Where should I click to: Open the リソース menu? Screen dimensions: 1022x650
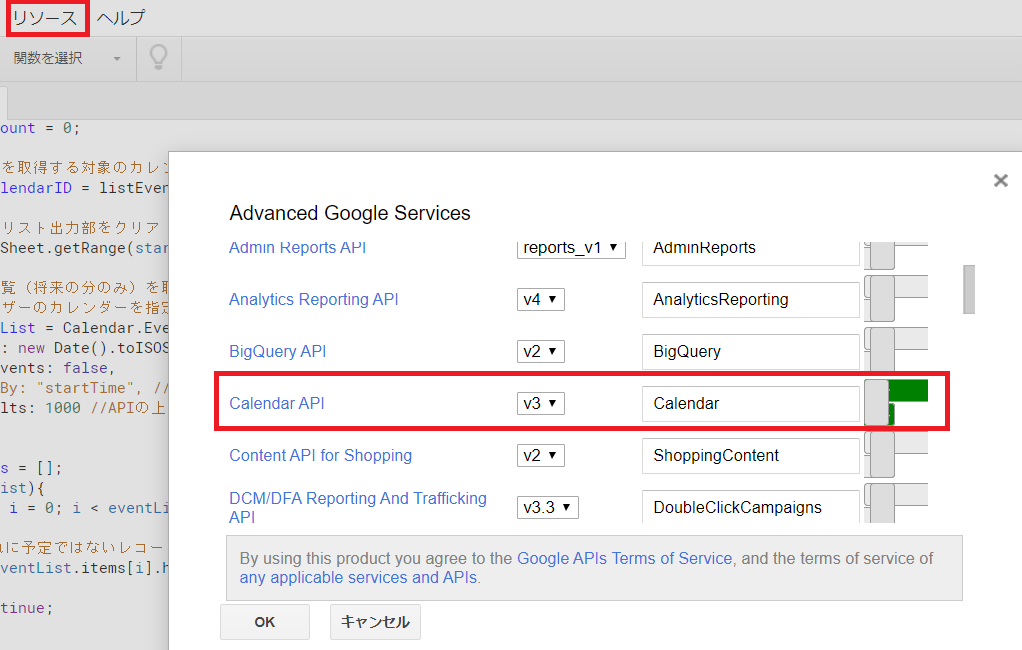[45, 18]
